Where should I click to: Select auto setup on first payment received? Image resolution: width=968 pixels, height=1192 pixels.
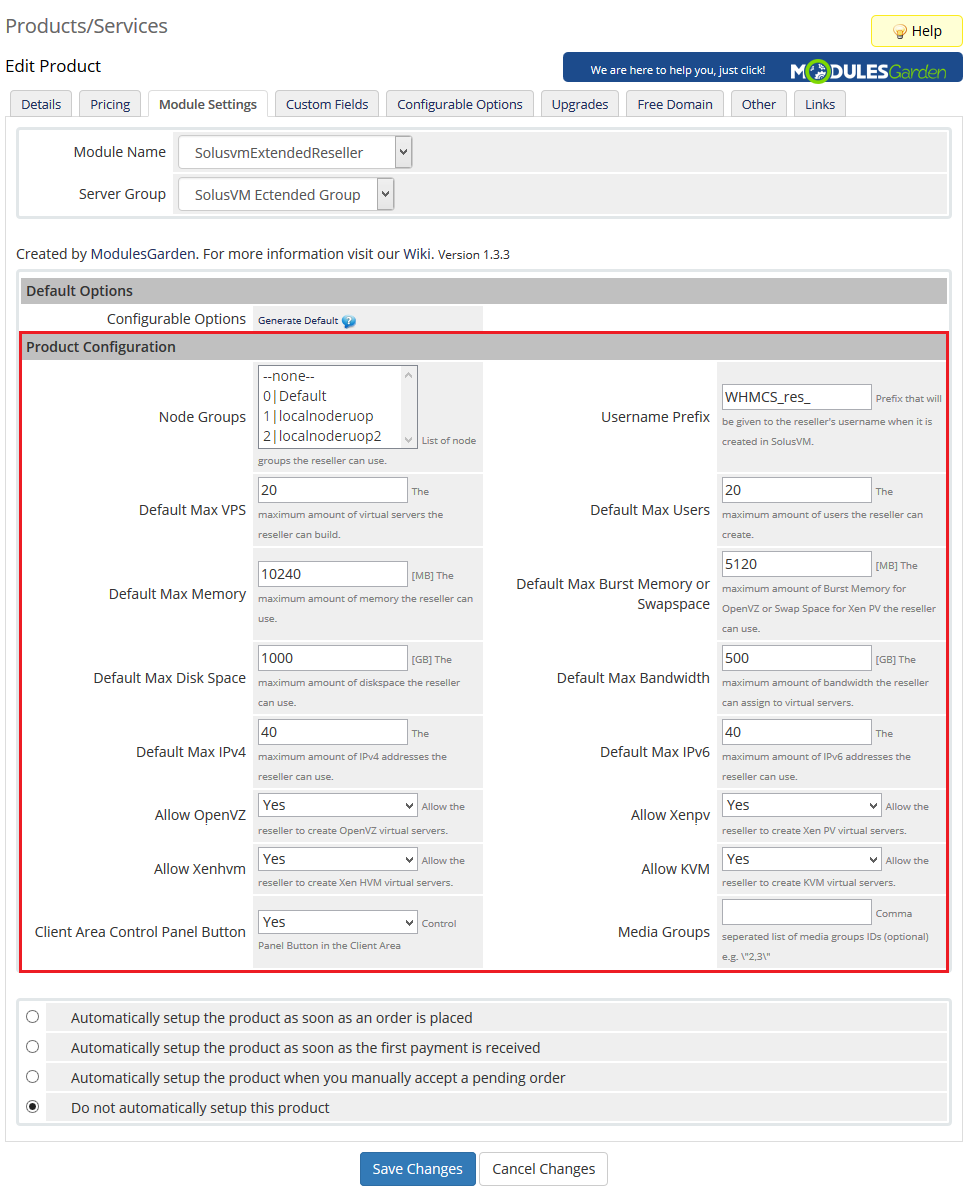[x=33, y=1047]
